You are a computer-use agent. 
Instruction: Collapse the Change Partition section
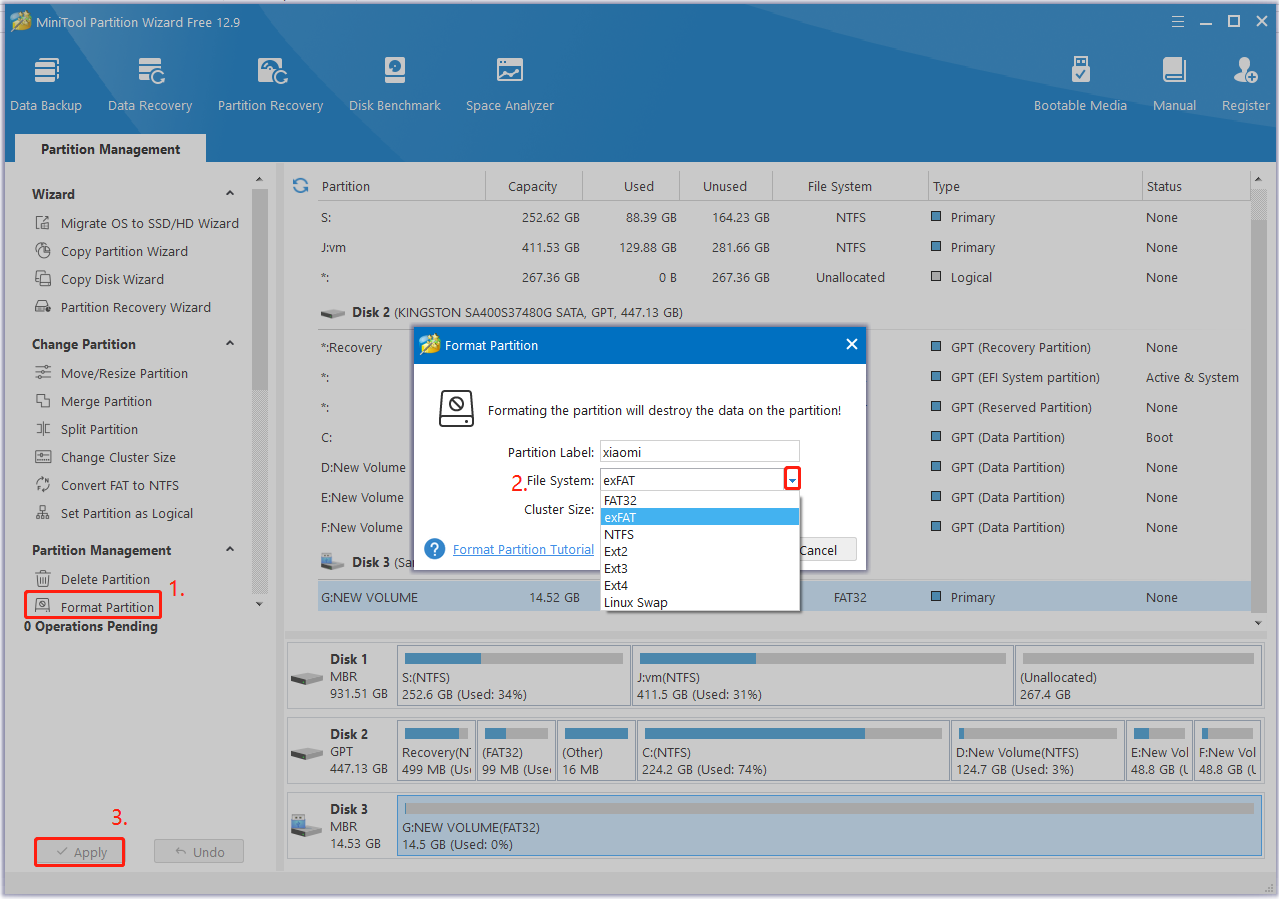tap(230, 344)
